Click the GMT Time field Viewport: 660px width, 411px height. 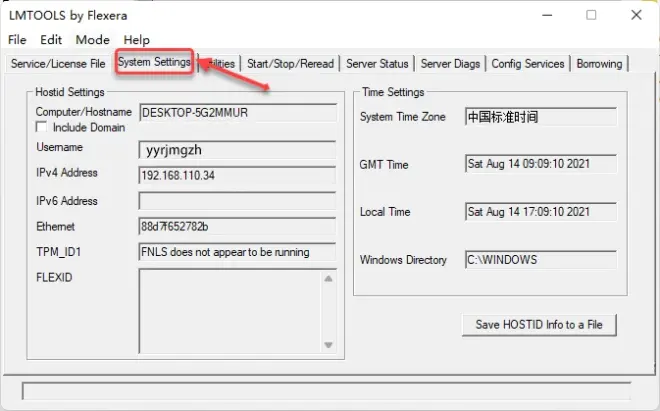(541, 164)
